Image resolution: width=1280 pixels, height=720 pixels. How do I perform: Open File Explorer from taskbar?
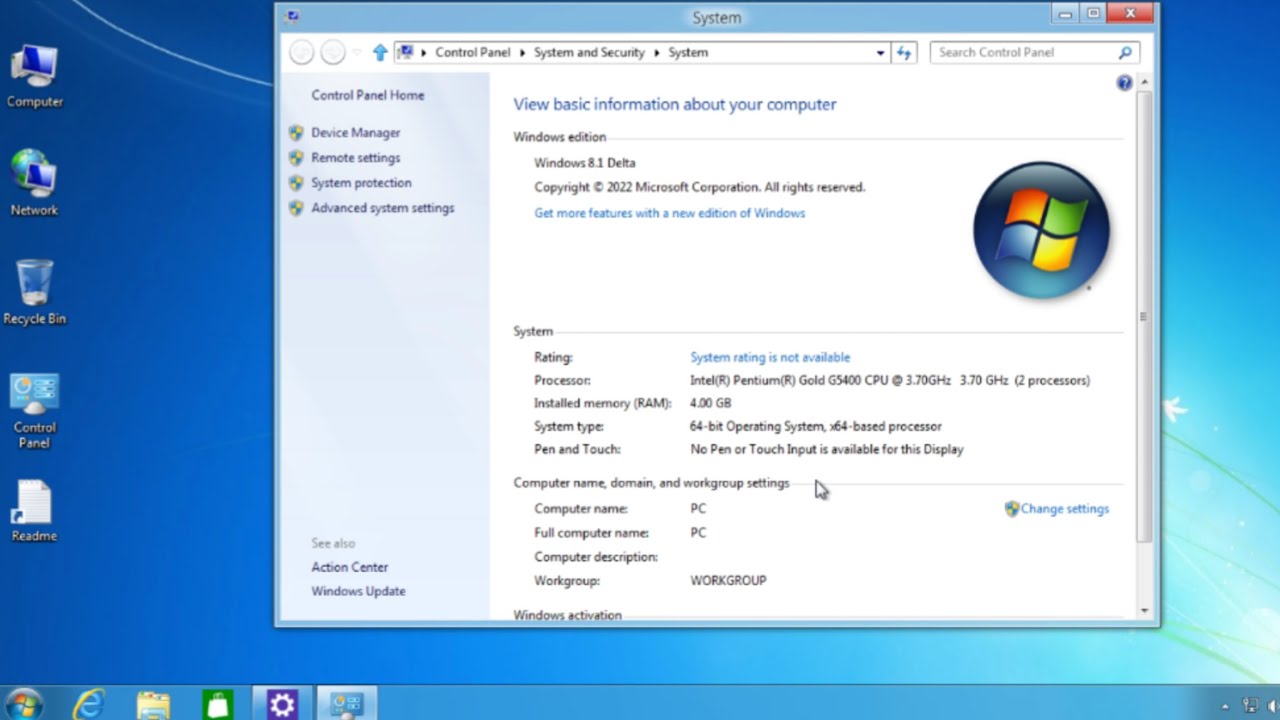click(x=153, y=704)
